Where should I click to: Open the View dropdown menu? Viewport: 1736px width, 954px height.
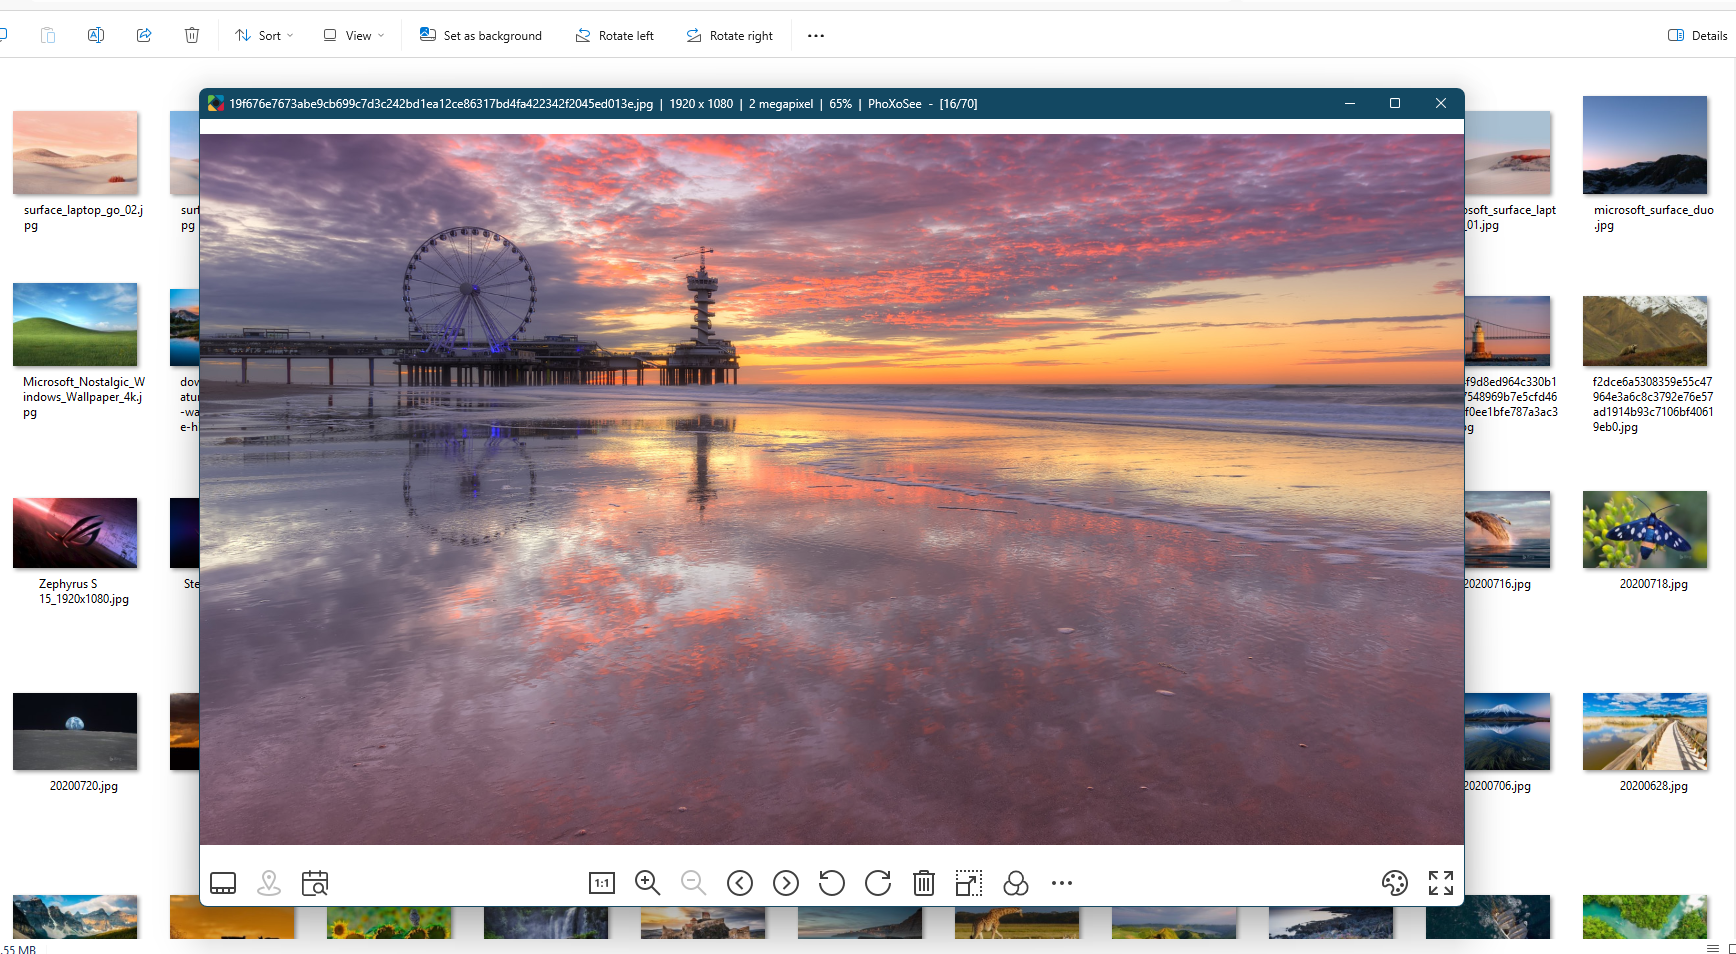pos(354,36)
